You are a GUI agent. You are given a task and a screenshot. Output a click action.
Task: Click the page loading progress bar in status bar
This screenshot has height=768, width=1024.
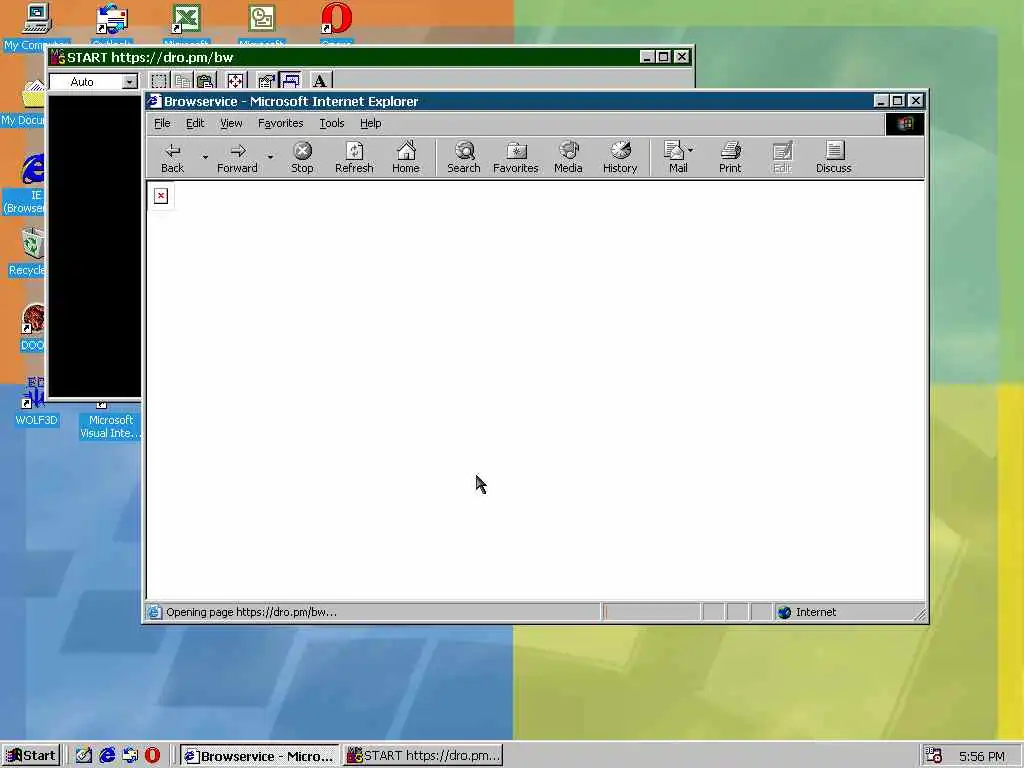651,612
